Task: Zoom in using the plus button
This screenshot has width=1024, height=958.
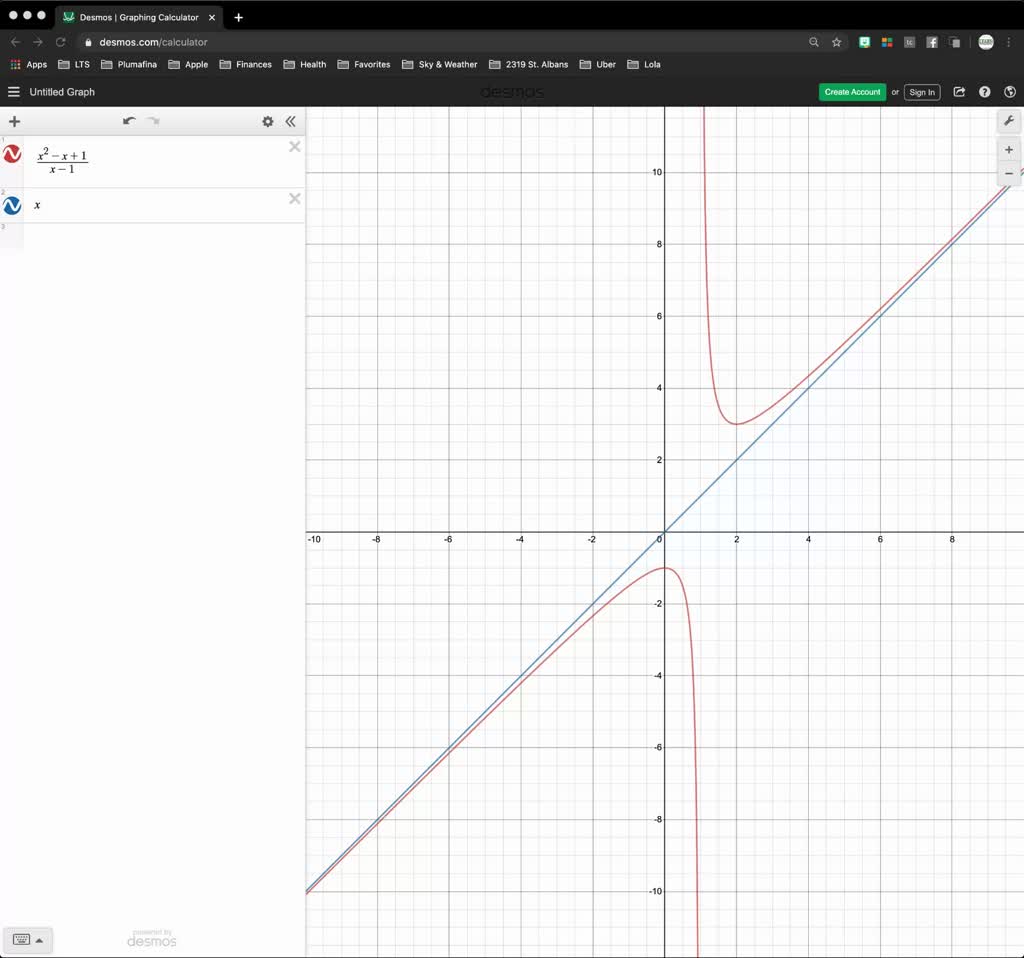Action: click(x=1009, y=149)
